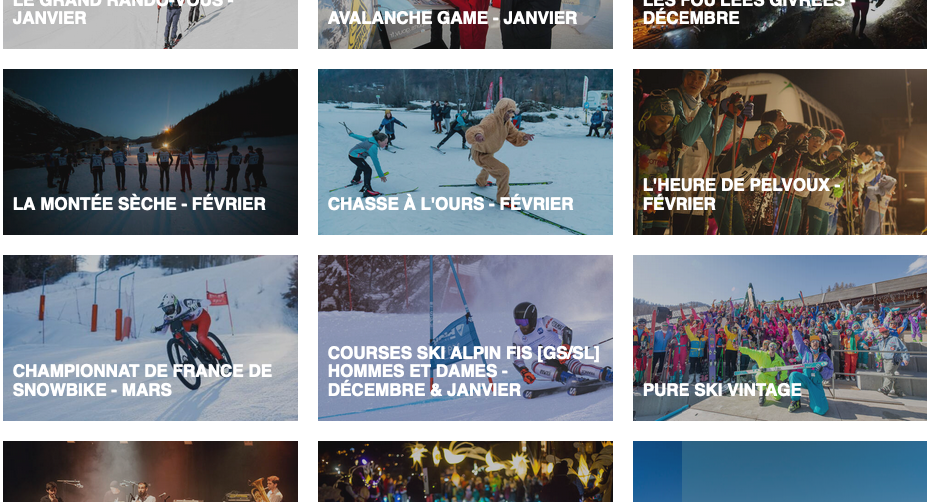Open the Chasse à l'Ours - Février card
932x502 pixels.
[x=465, y=152]
